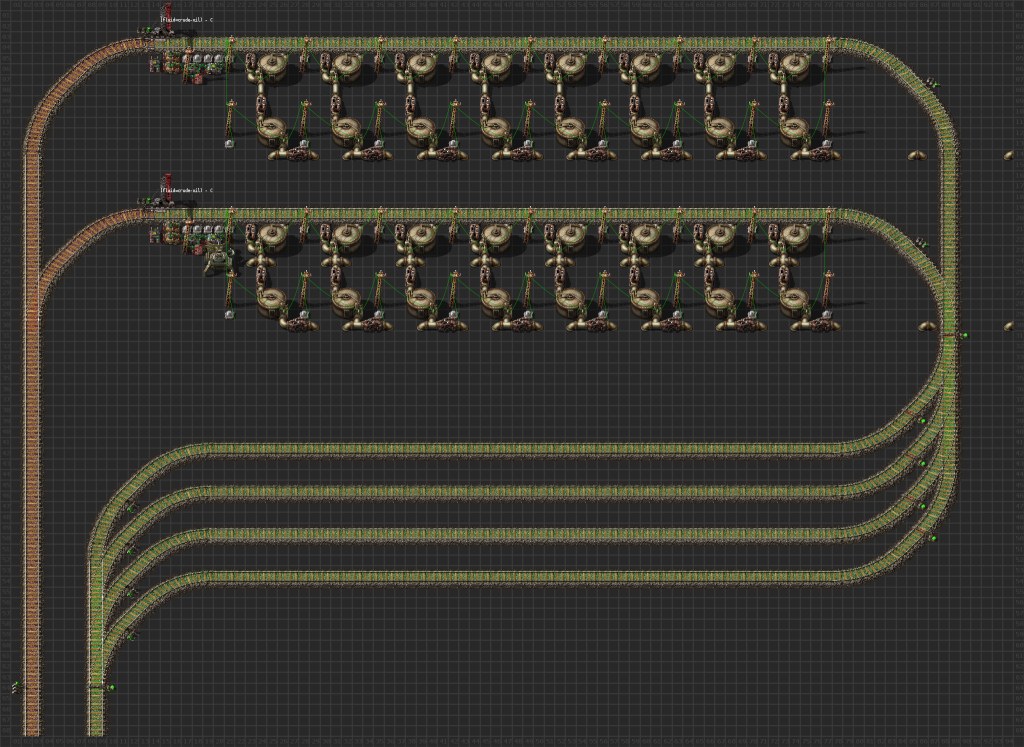Select rightmost top-row storage tank at upper station
1024x747 pixels.
(795, 68)
